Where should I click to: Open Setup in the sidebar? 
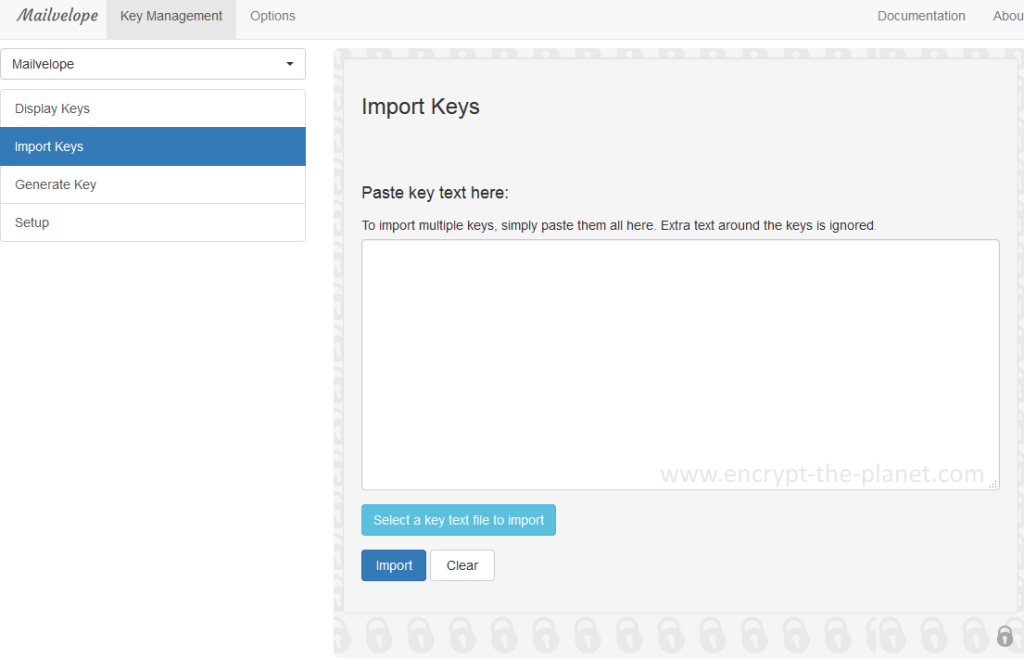(x=153, y=223)
